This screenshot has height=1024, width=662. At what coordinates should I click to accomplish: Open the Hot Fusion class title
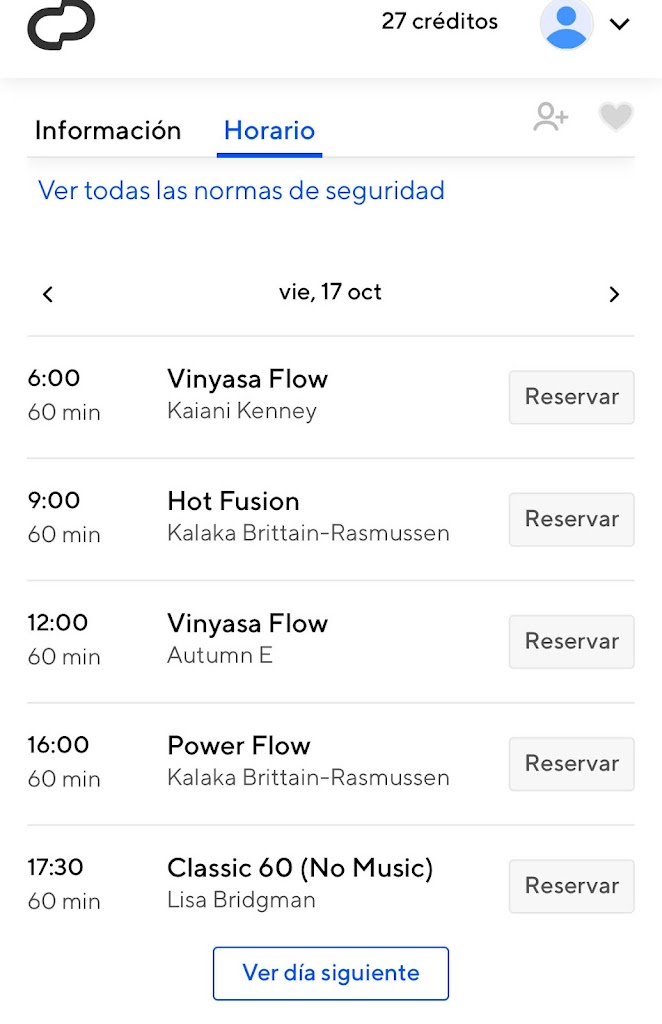coord(233,501)
